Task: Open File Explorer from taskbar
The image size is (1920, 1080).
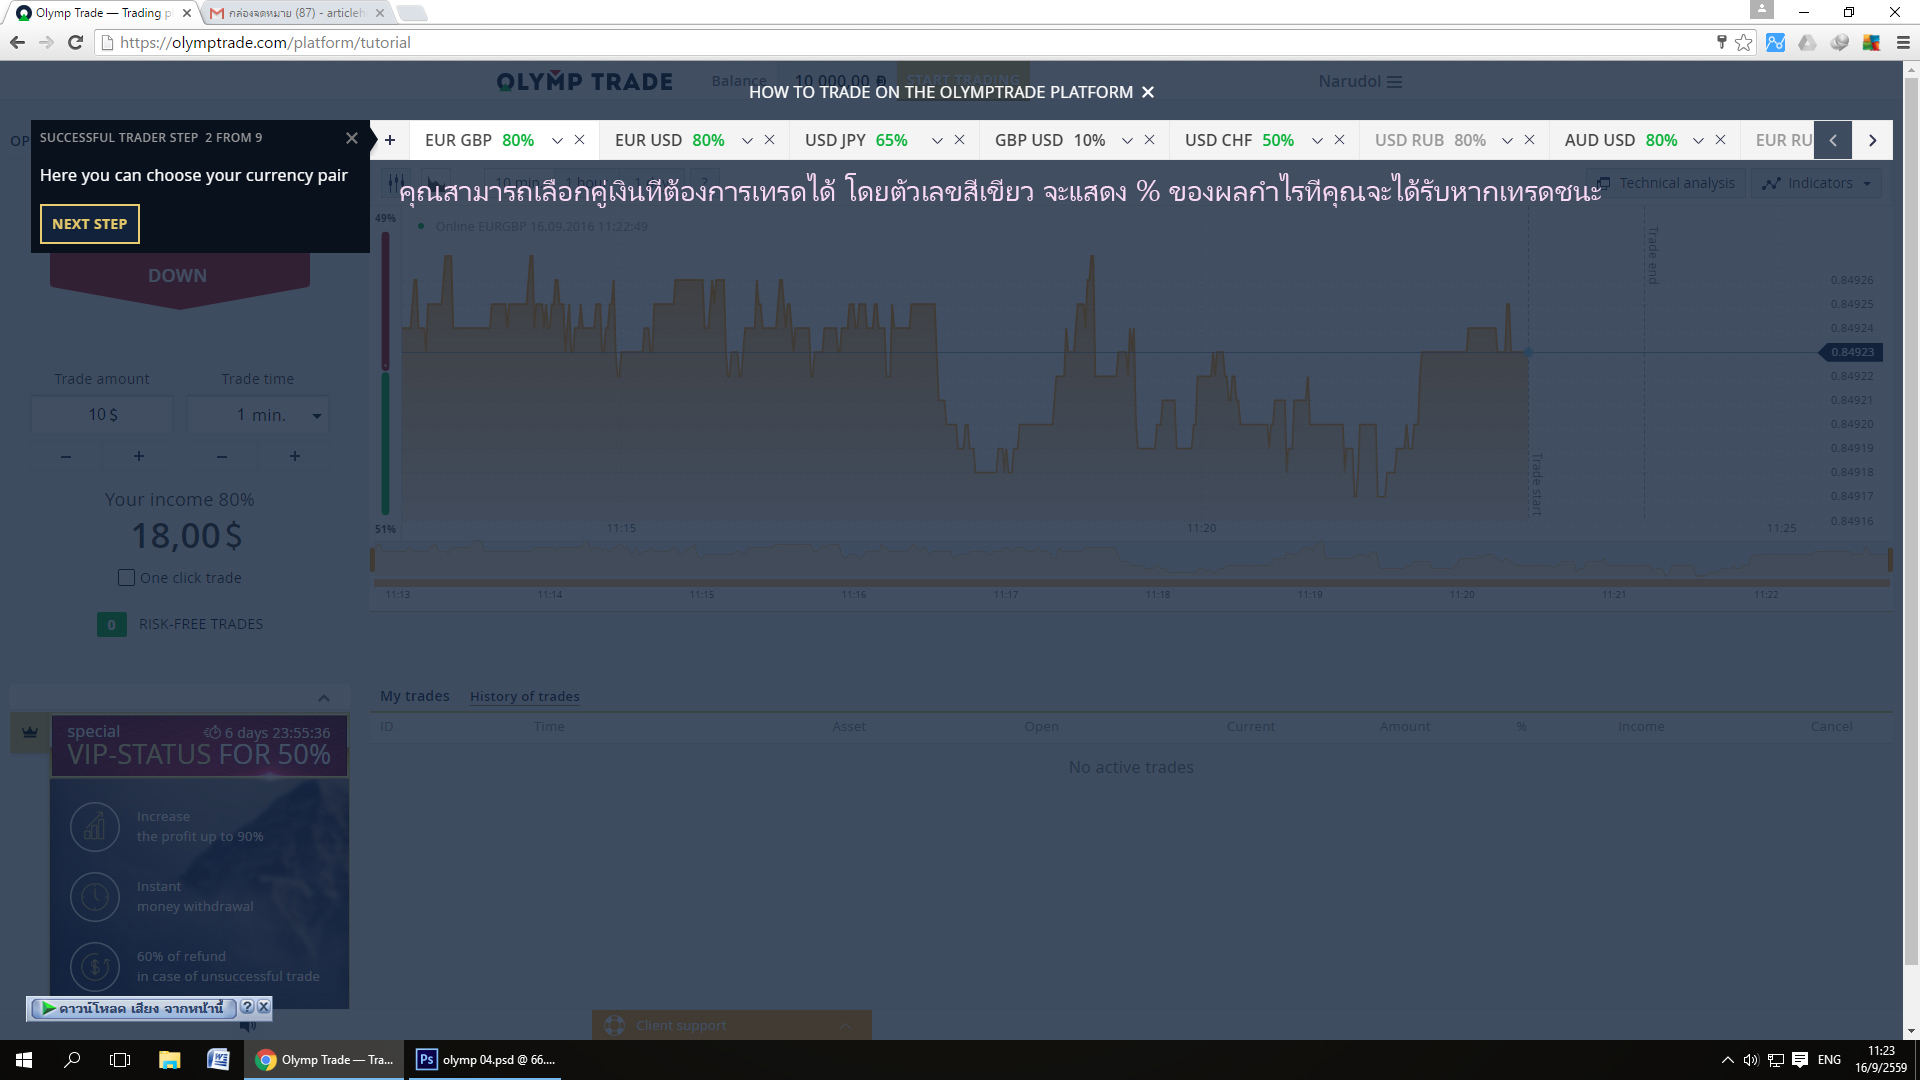Action: click(x=169, y=1060)
